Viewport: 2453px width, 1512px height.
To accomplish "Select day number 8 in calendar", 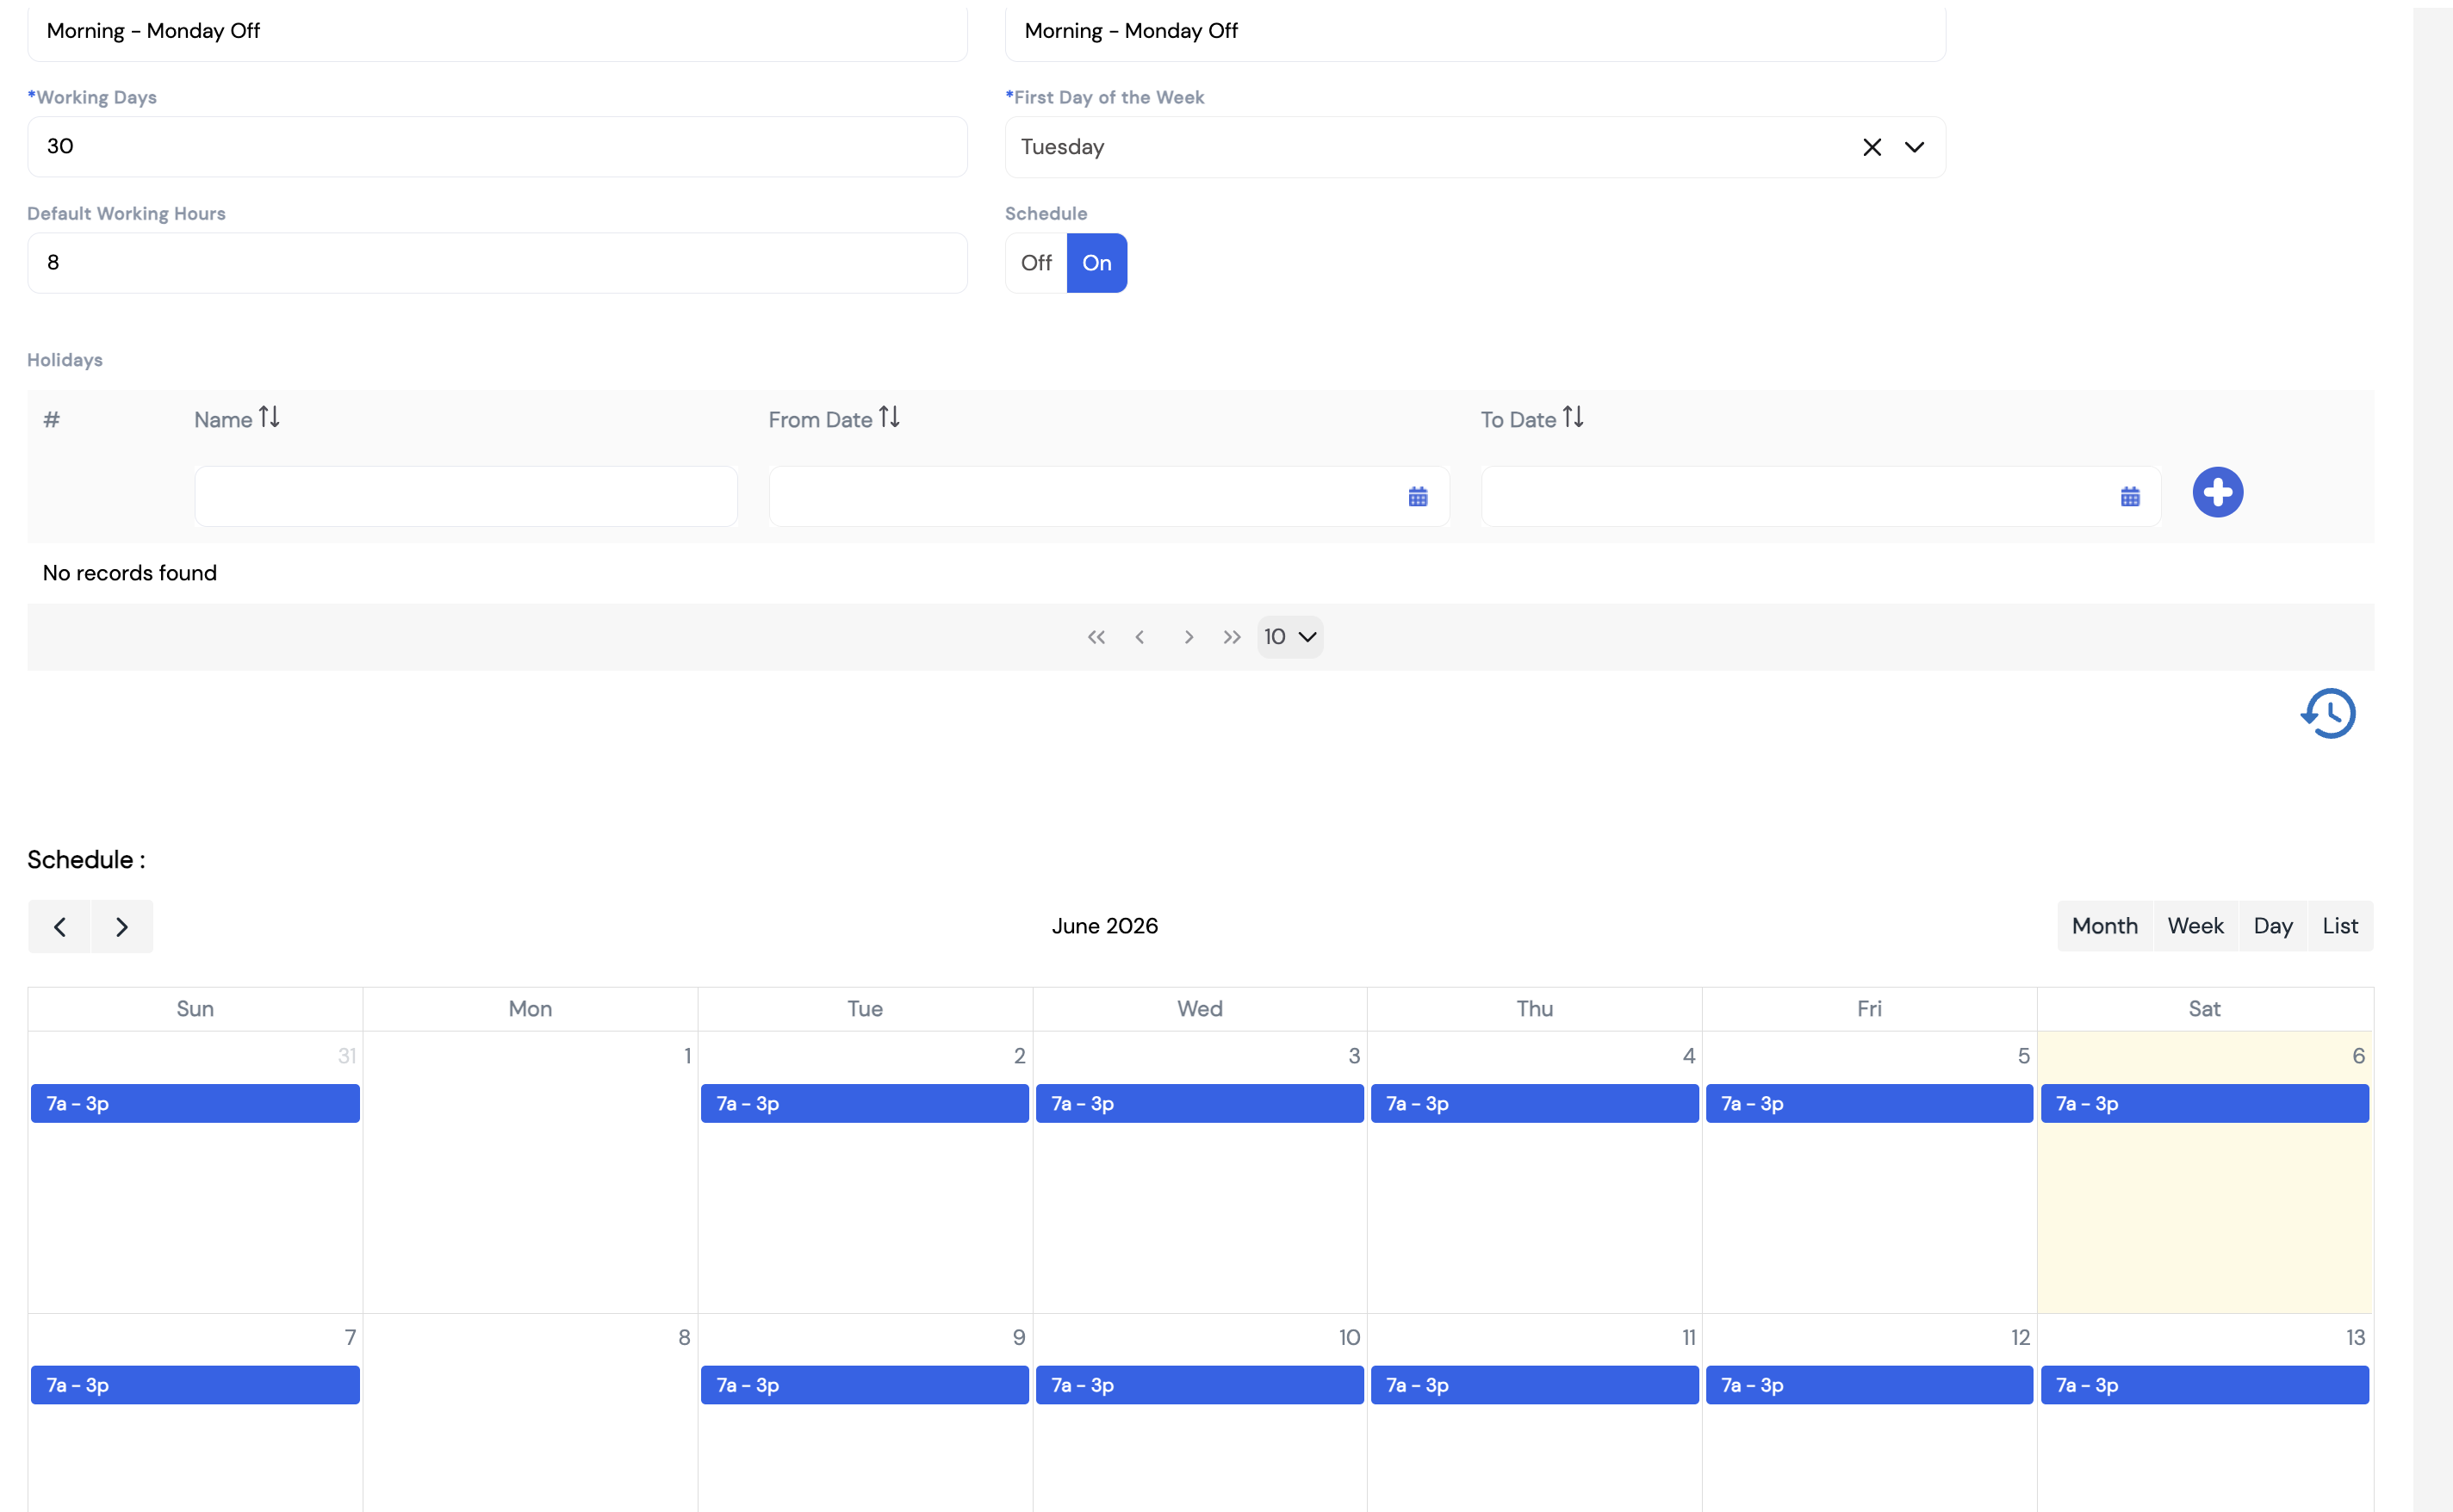I will (684, 1338).
